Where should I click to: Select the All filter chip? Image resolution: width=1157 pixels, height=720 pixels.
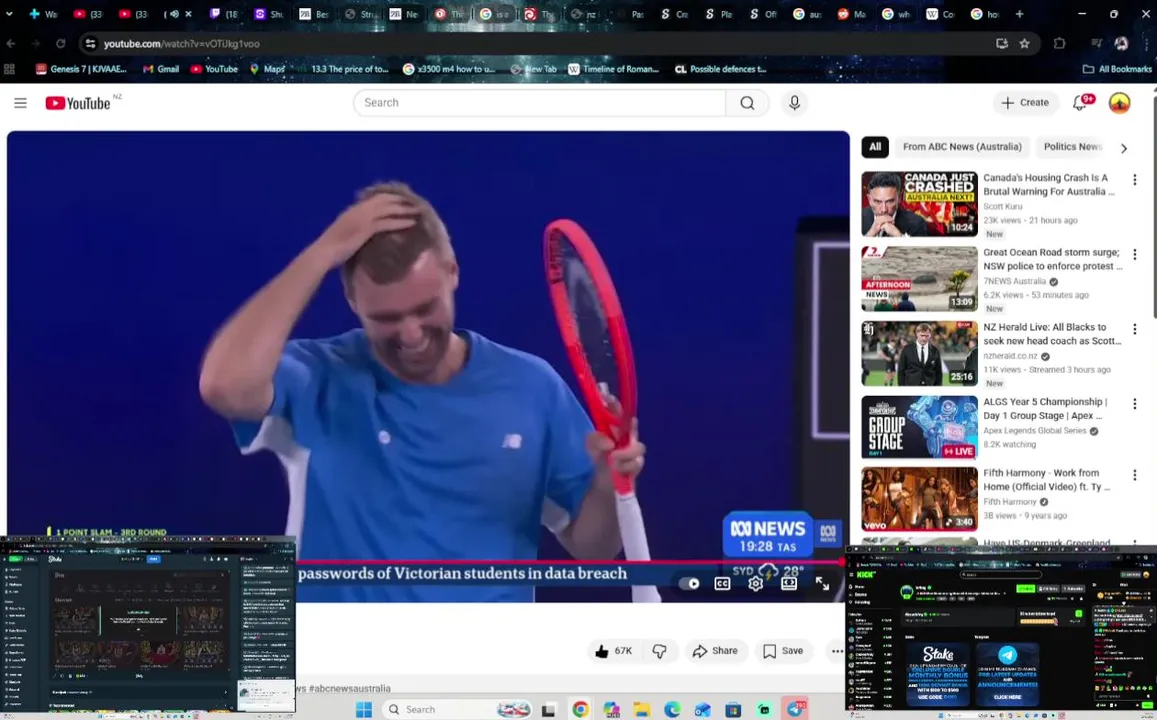(x=875, y=147)
